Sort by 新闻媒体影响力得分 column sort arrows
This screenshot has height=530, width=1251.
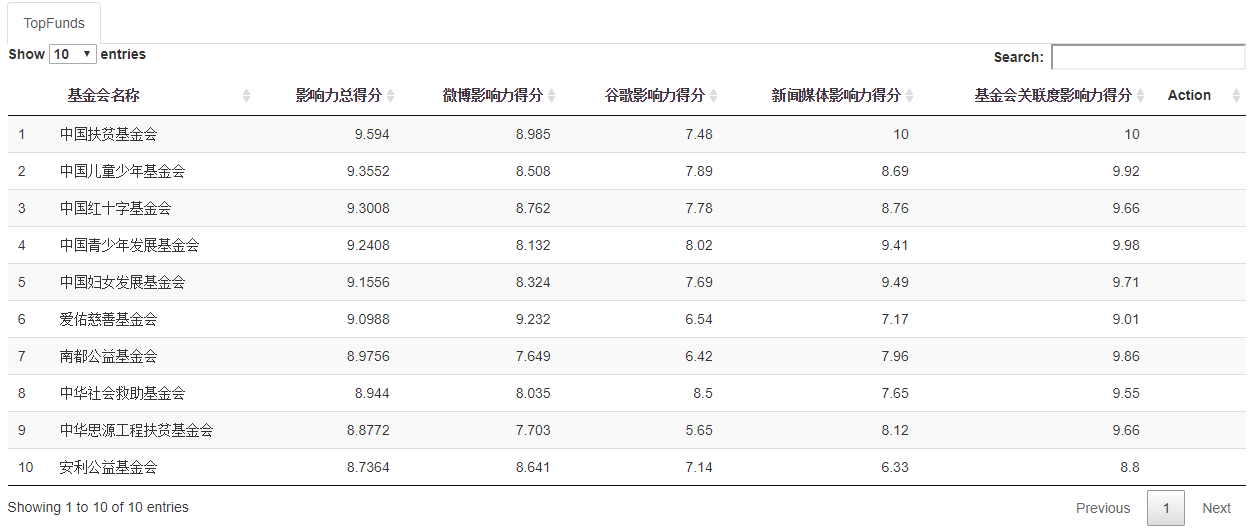point(910,96)
